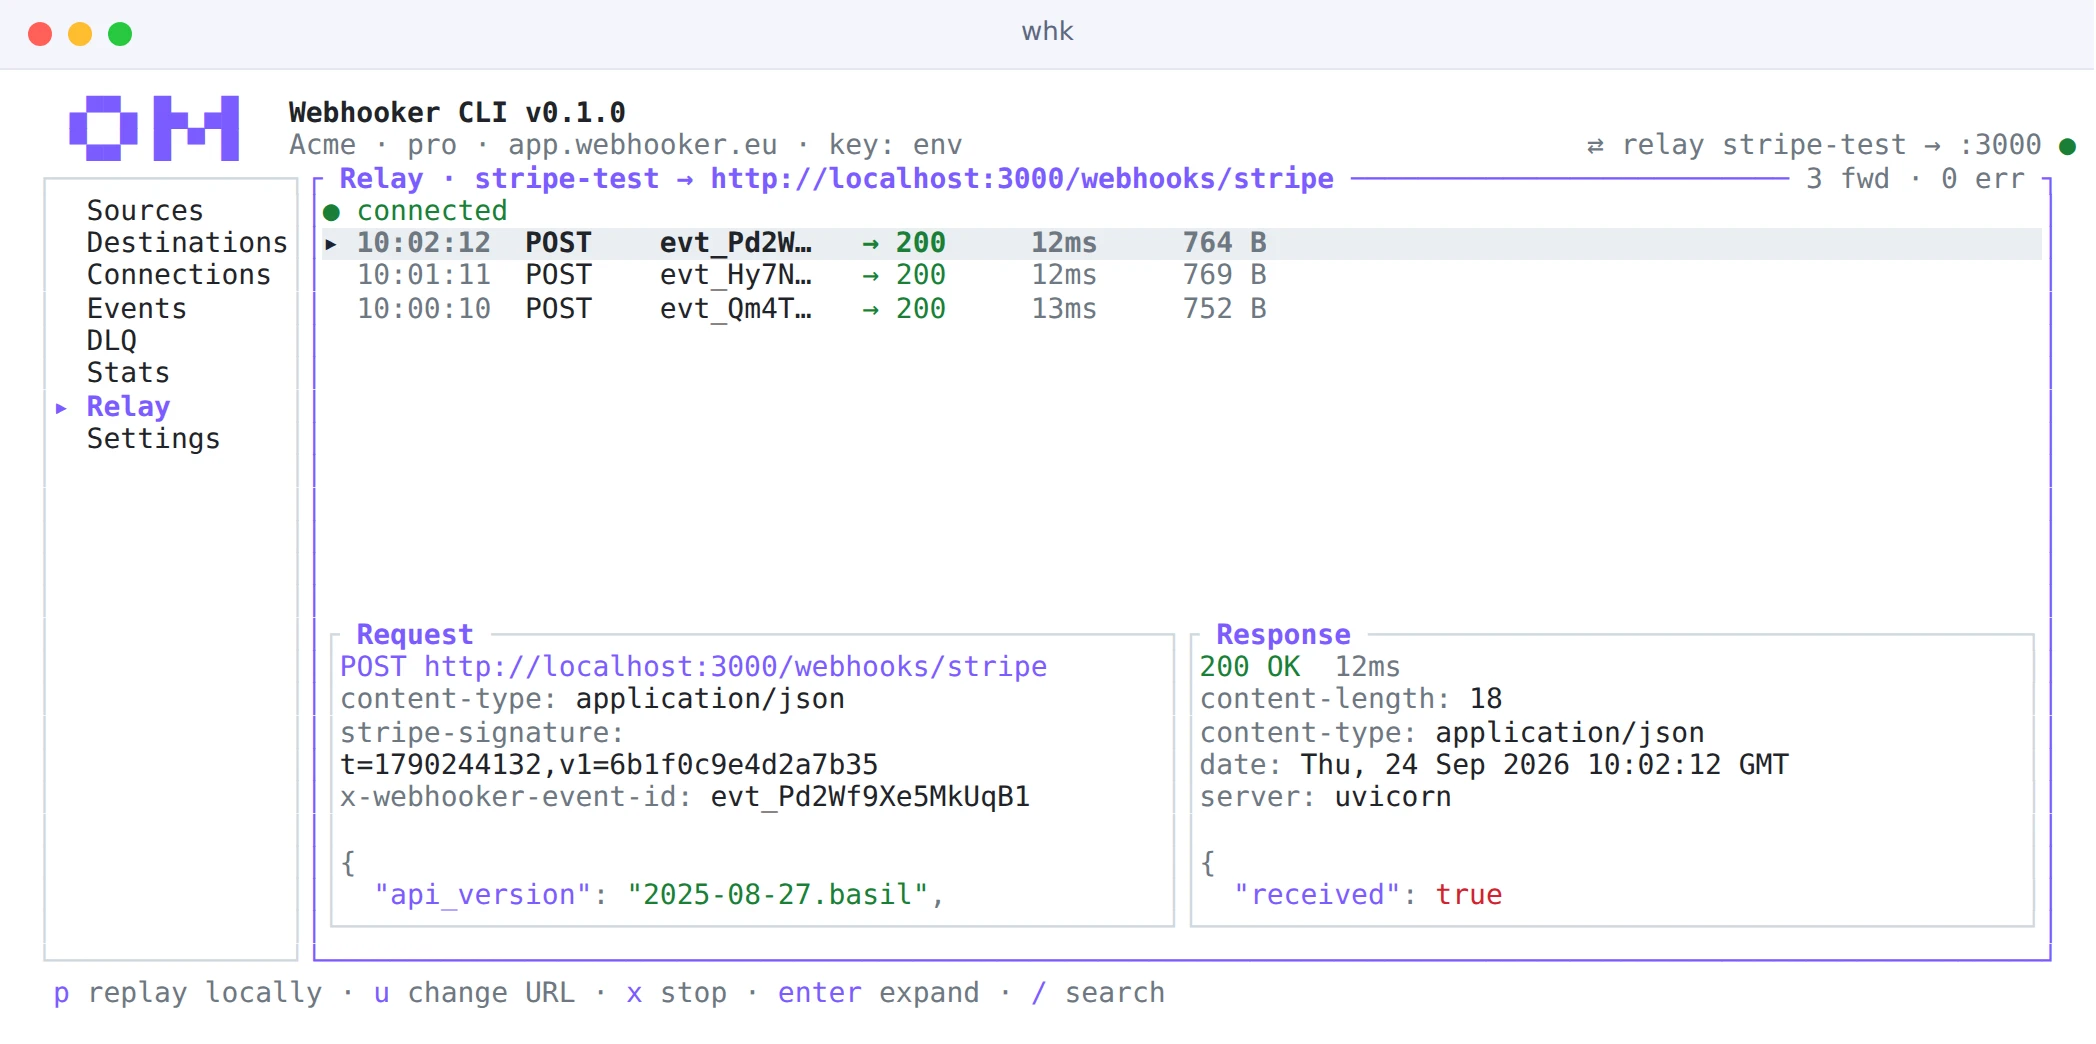Click the stripe-signature value line
Image resolution: width=2096 pixels, height=1044 pixels.
click(608, 765)
